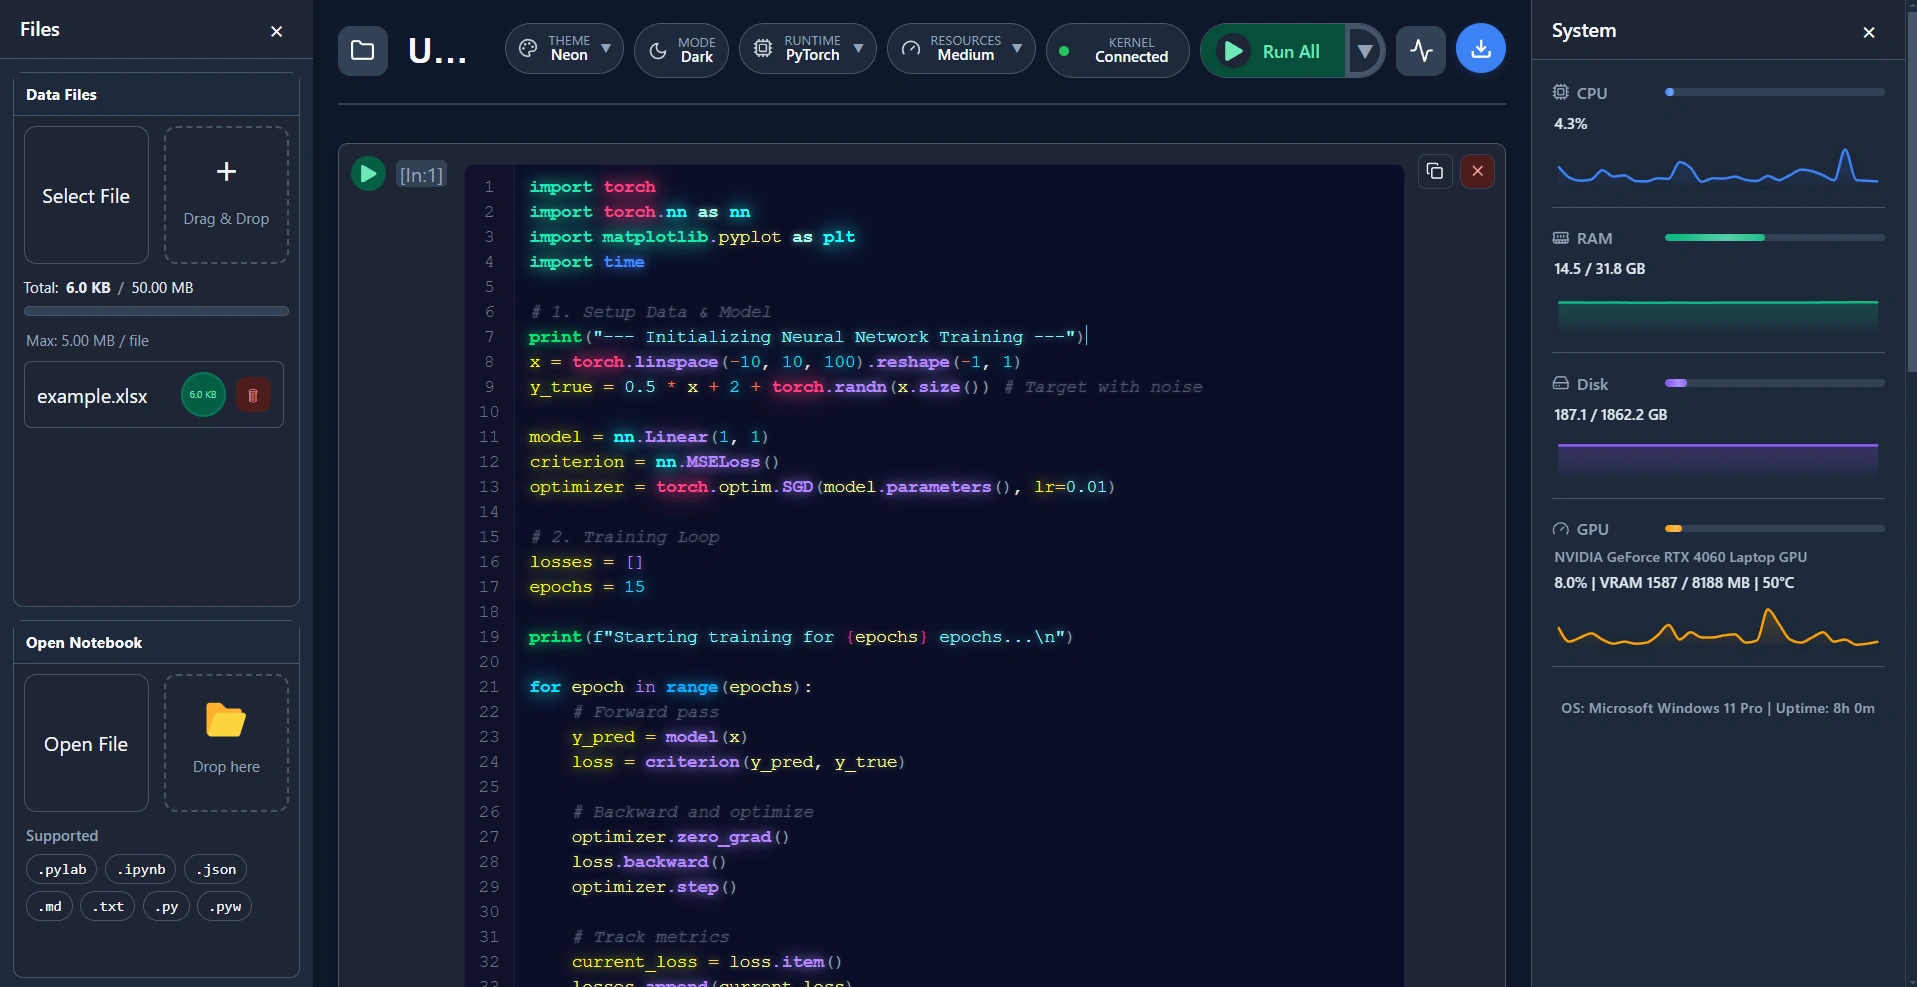Toggle the Dark mode button
1917x987 pixels.
point(681,50)
